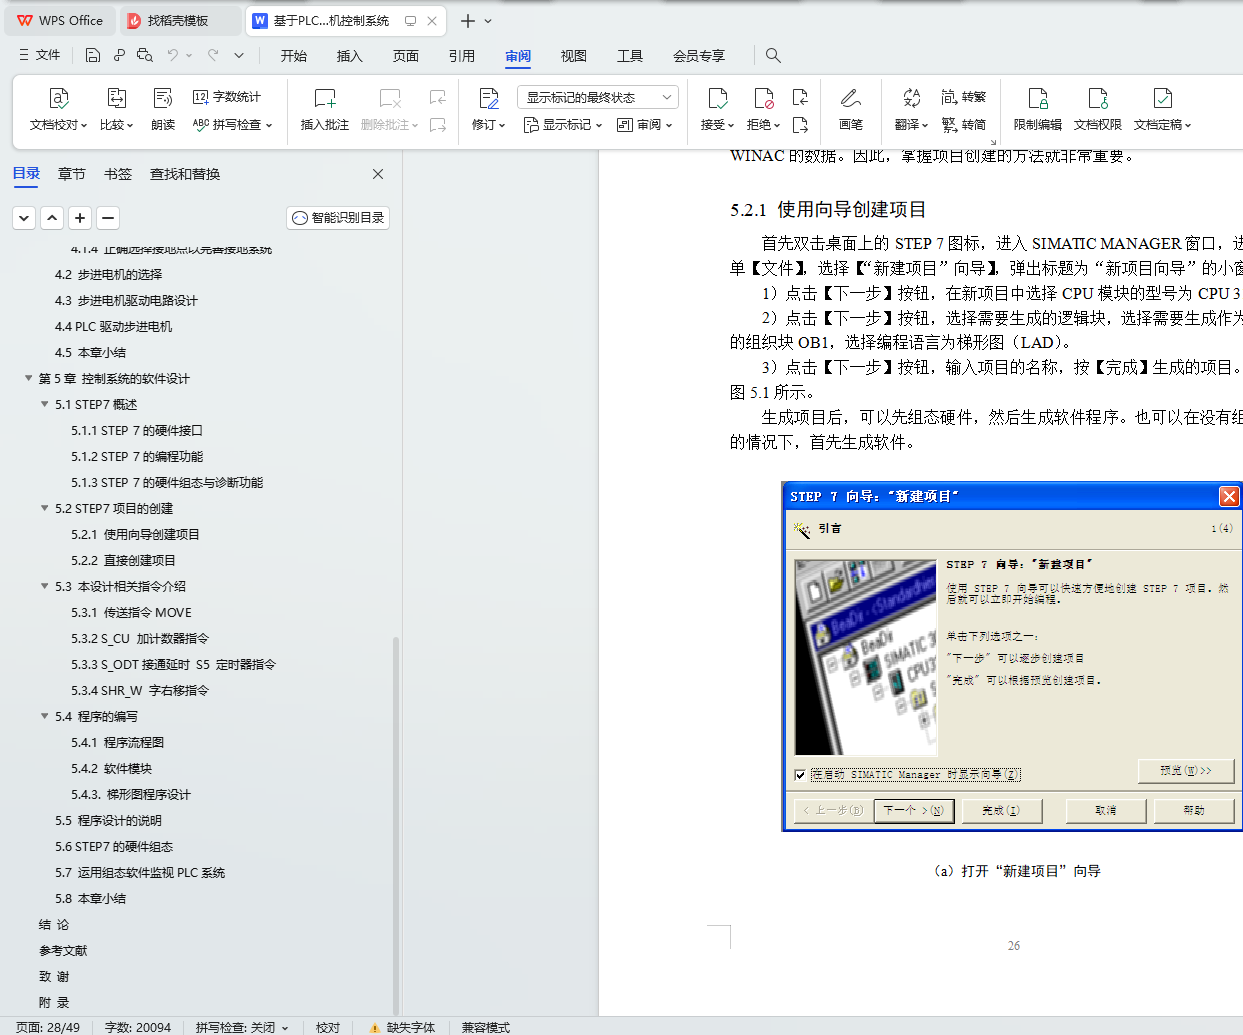Undo the last action

173,55
